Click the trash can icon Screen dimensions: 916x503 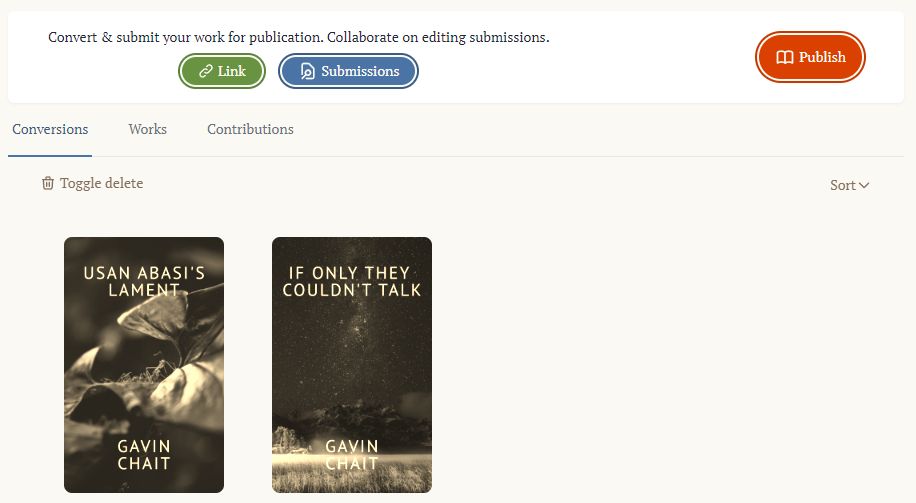tap(48, 183)
